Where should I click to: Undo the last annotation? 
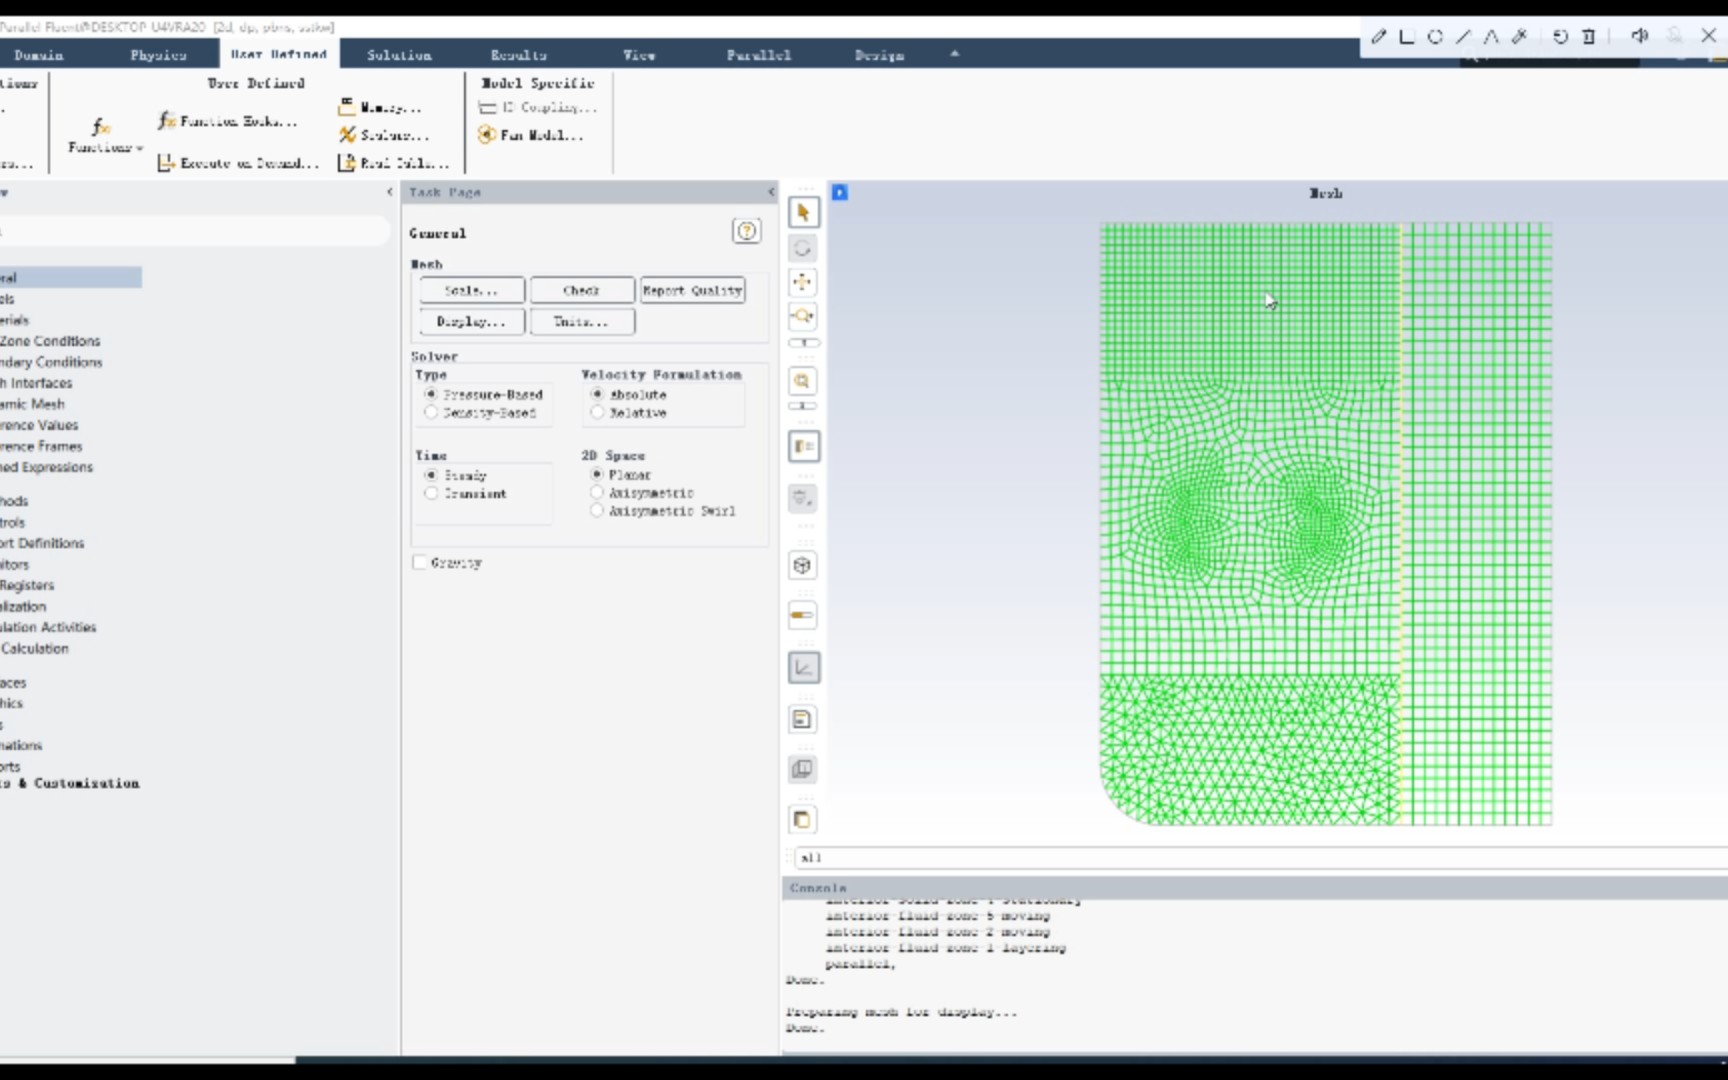coord(1560,36)
